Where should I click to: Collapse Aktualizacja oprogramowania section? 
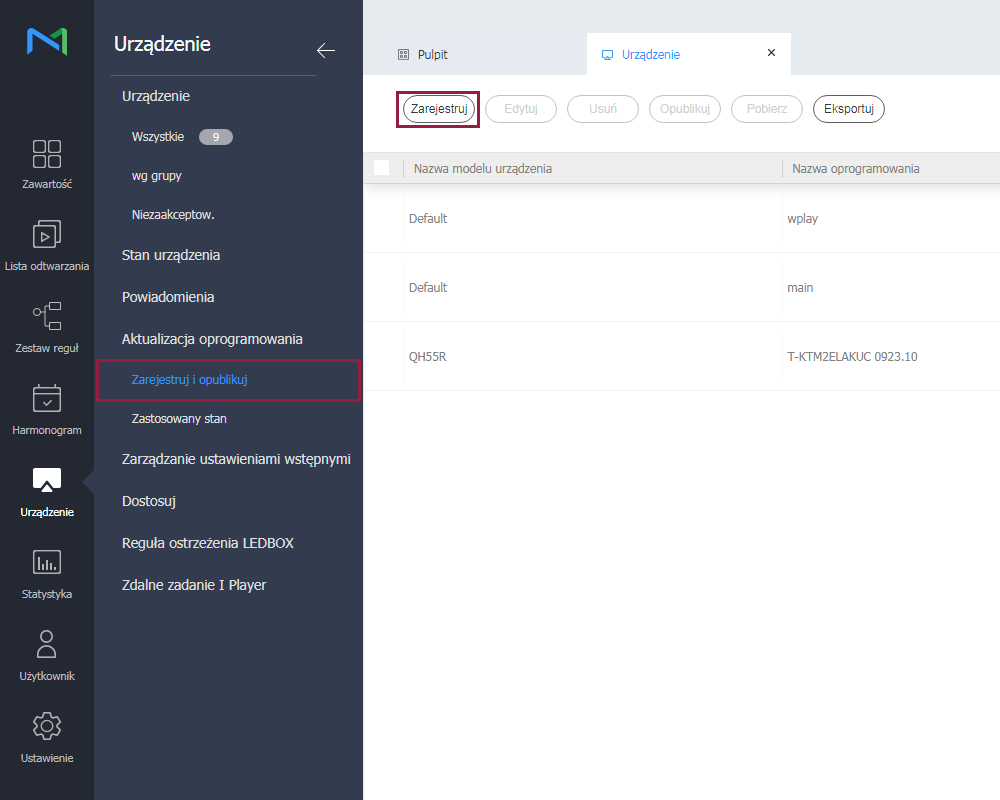tap(212, 339)
